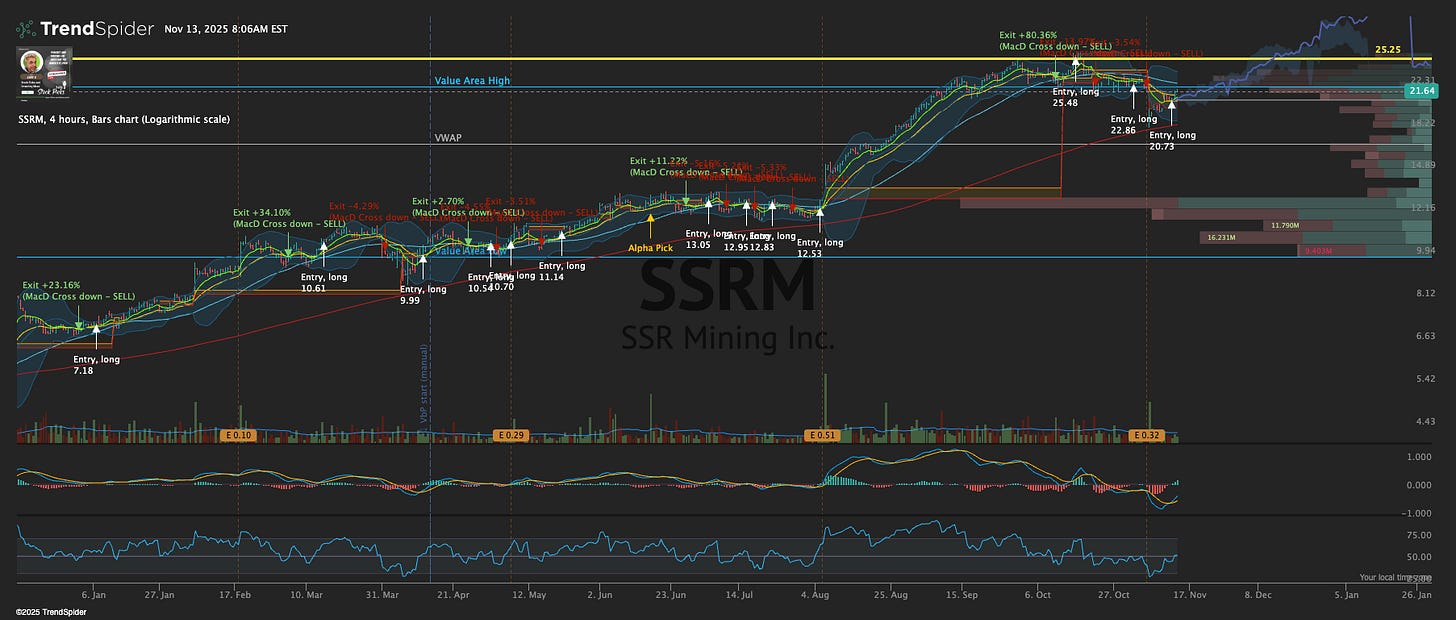Open the E 0.10 earnings marker
1456x620 pixels.
(x=237, y=436)
